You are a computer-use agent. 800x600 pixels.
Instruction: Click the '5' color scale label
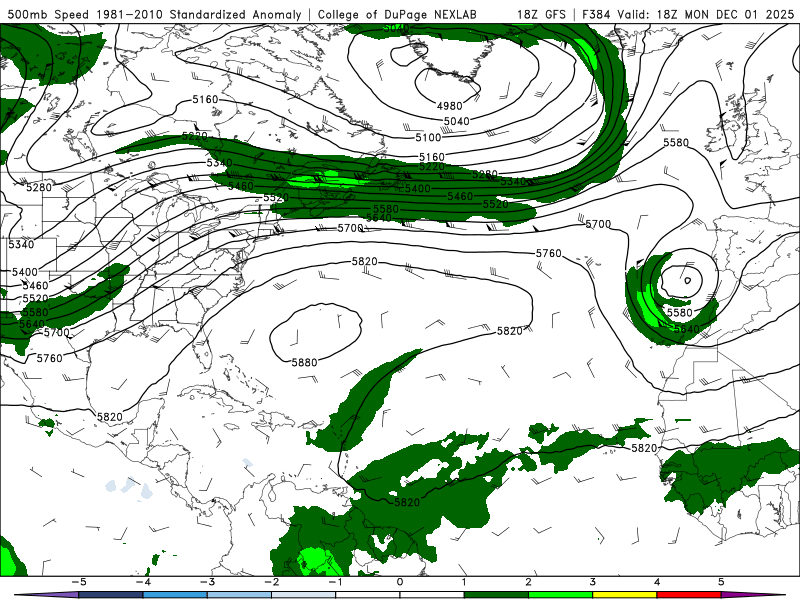point(721,582)
